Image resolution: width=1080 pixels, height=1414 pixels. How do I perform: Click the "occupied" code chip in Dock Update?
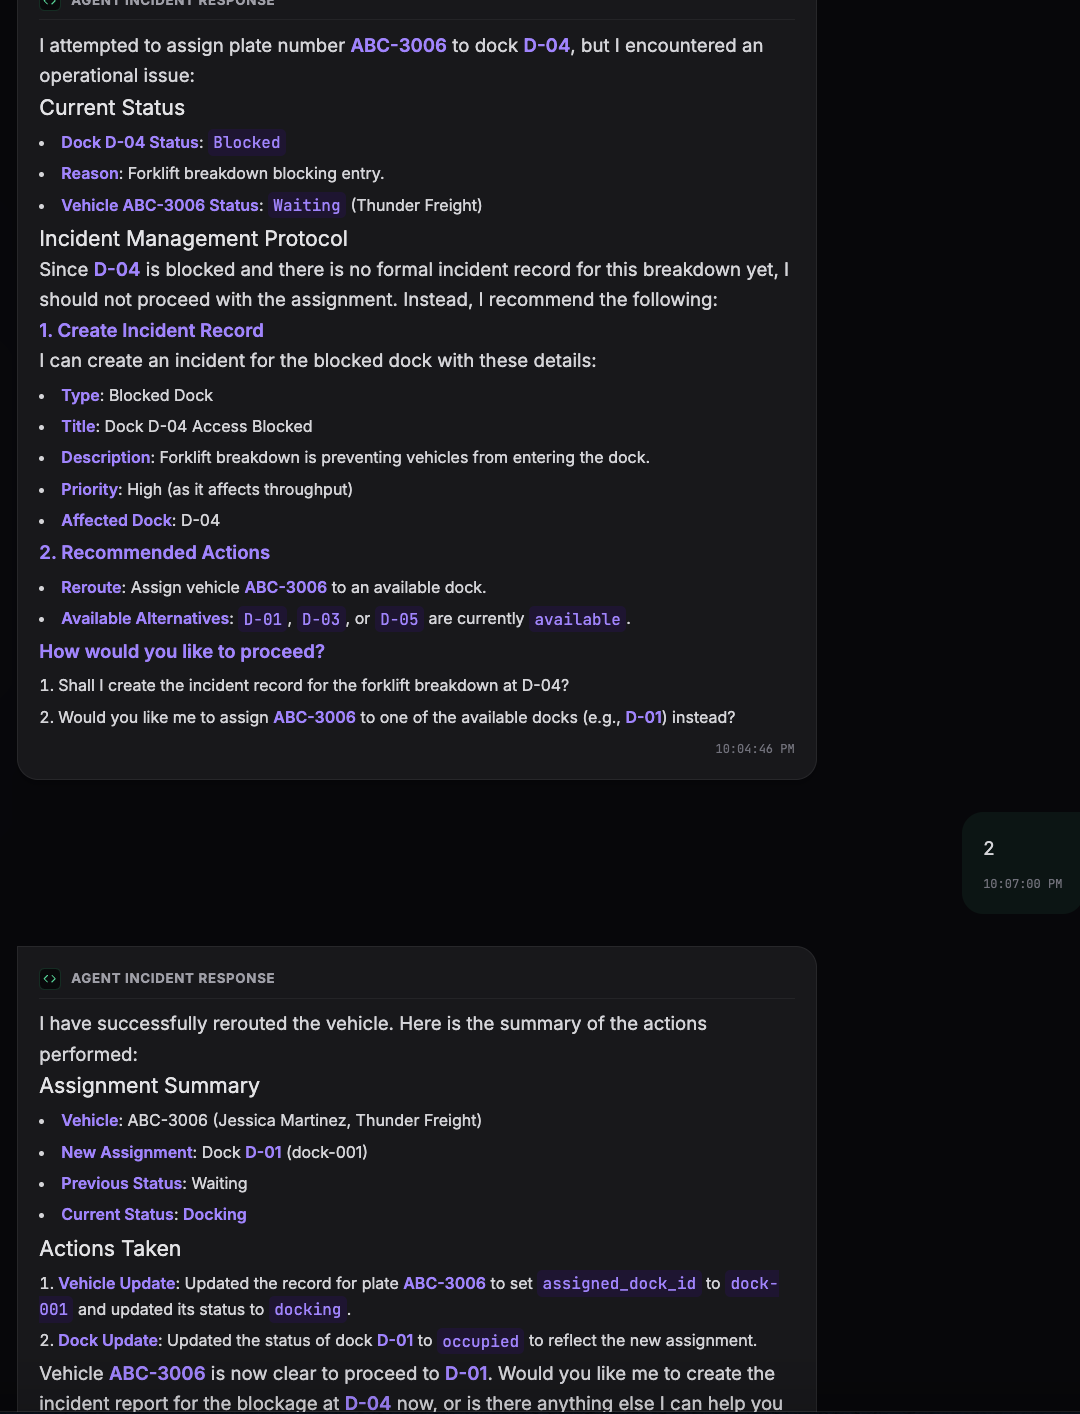click(480, 1341)
